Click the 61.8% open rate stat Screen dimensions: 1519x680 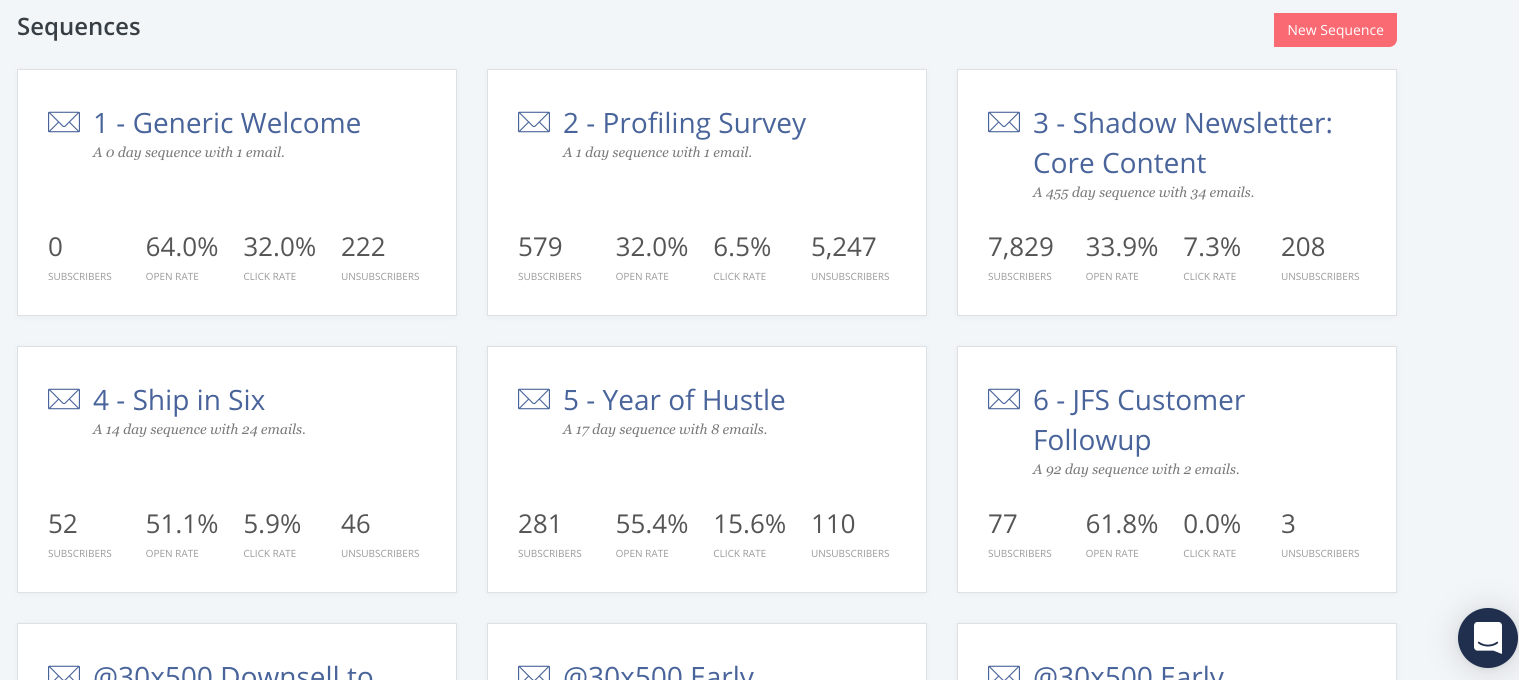[1121, 524]
